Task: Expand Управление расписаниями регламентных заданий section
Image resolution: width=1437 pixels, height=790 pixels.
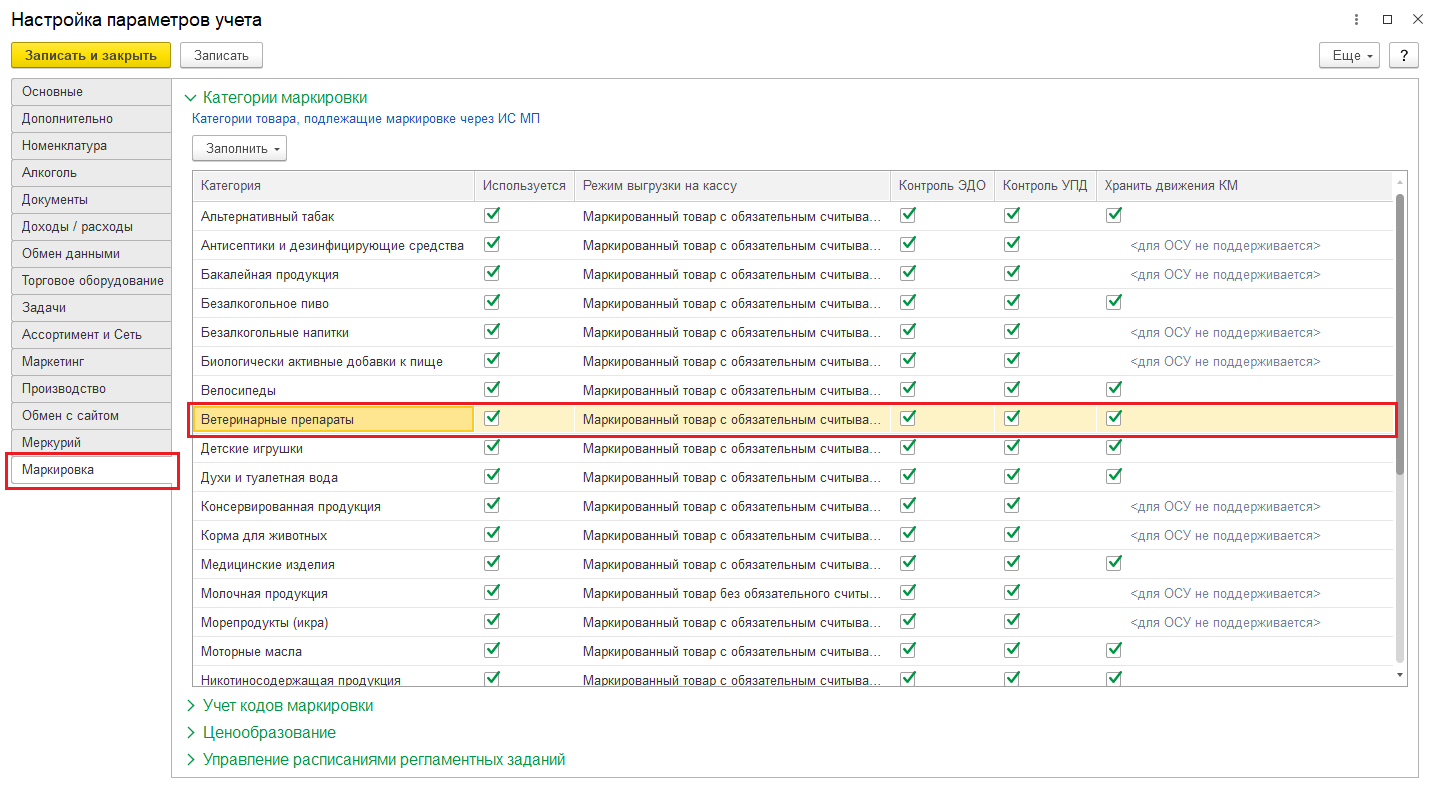Action: [x=383, y=760]
